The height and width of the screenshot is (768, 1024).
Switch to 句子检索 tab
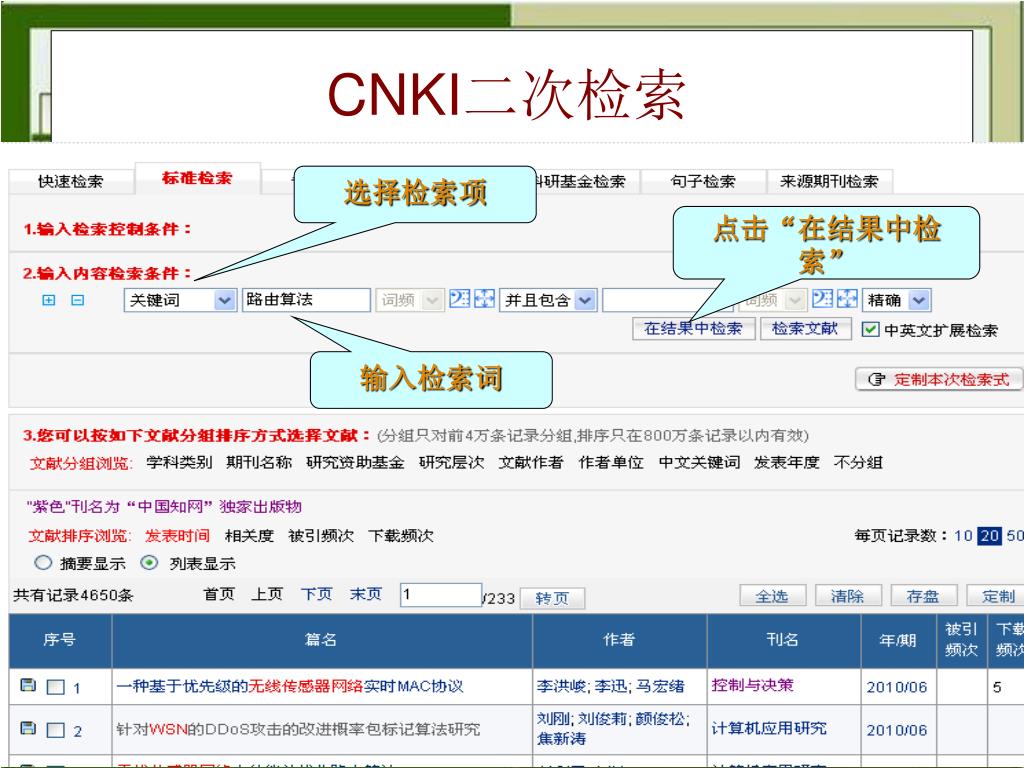click(x=703, y=182)
